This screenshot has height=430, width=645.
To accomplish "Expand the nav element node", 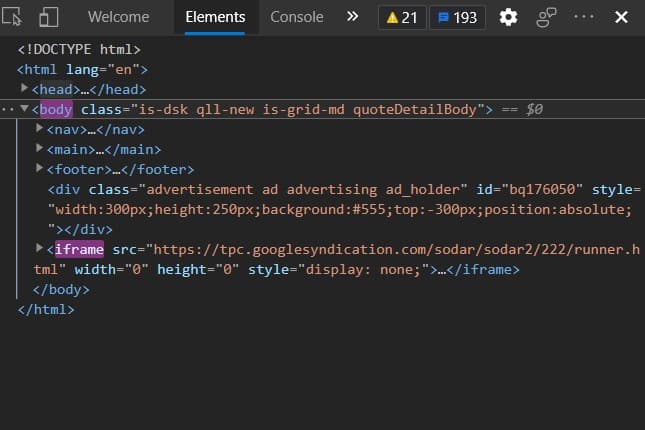I will click(x=39, y=129).
